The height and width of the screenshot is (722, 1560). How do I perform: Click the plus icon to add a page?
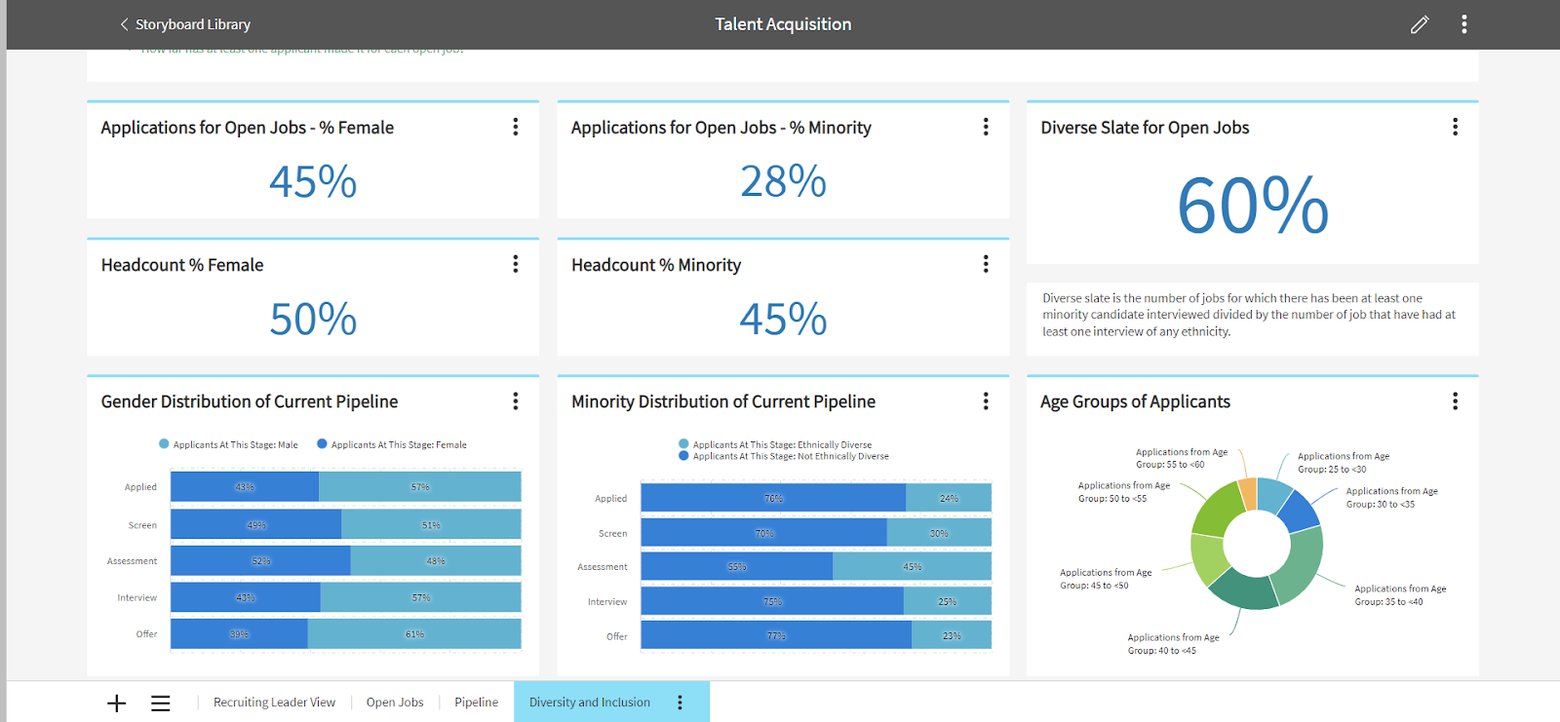click(117, 702)
